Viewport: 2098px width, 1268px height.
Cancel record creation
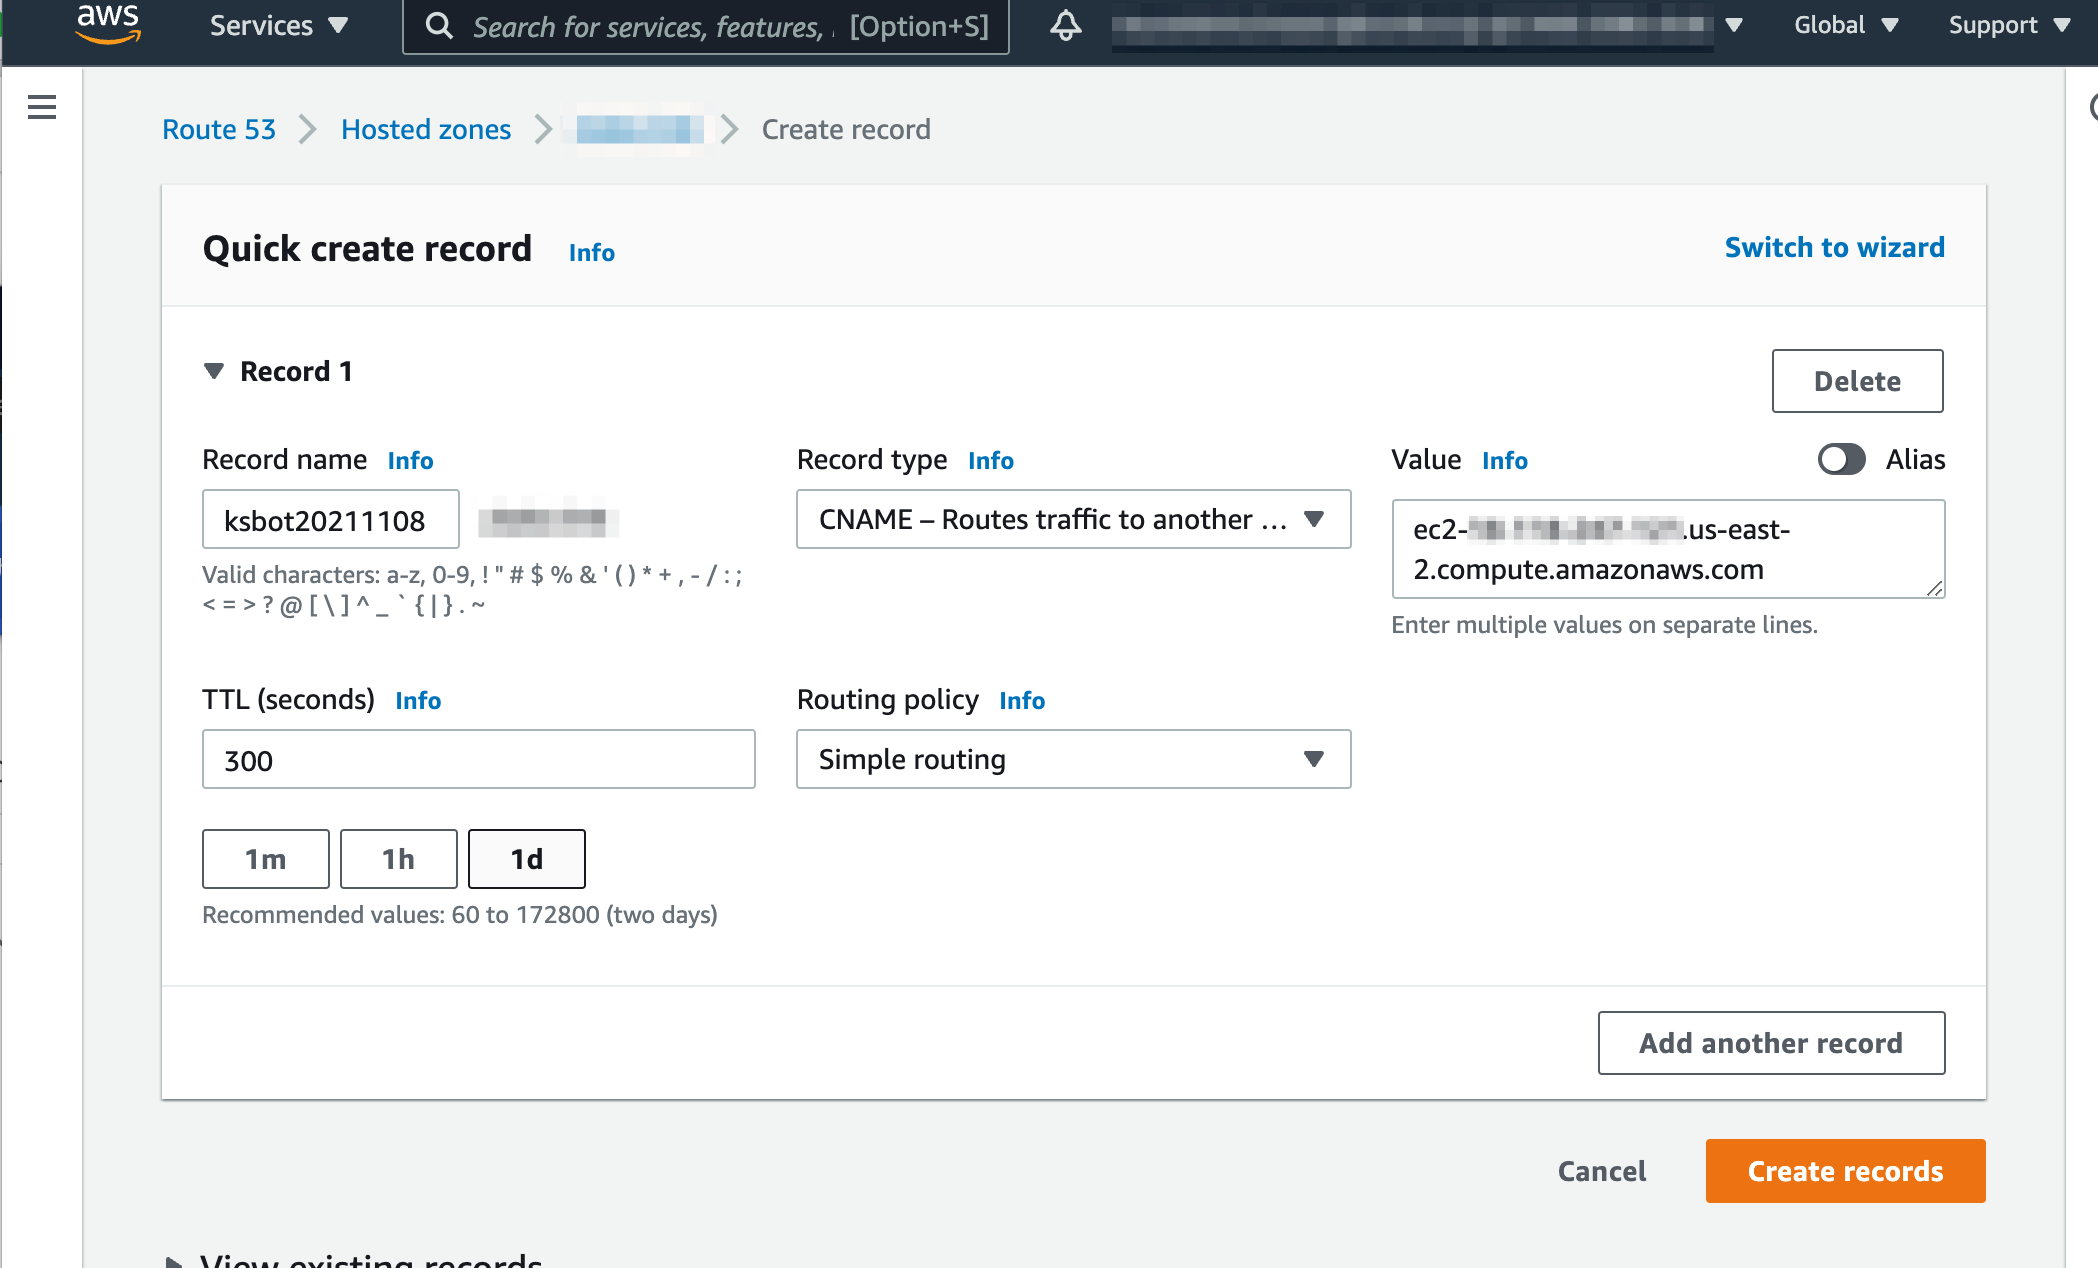[1602, 1171]
